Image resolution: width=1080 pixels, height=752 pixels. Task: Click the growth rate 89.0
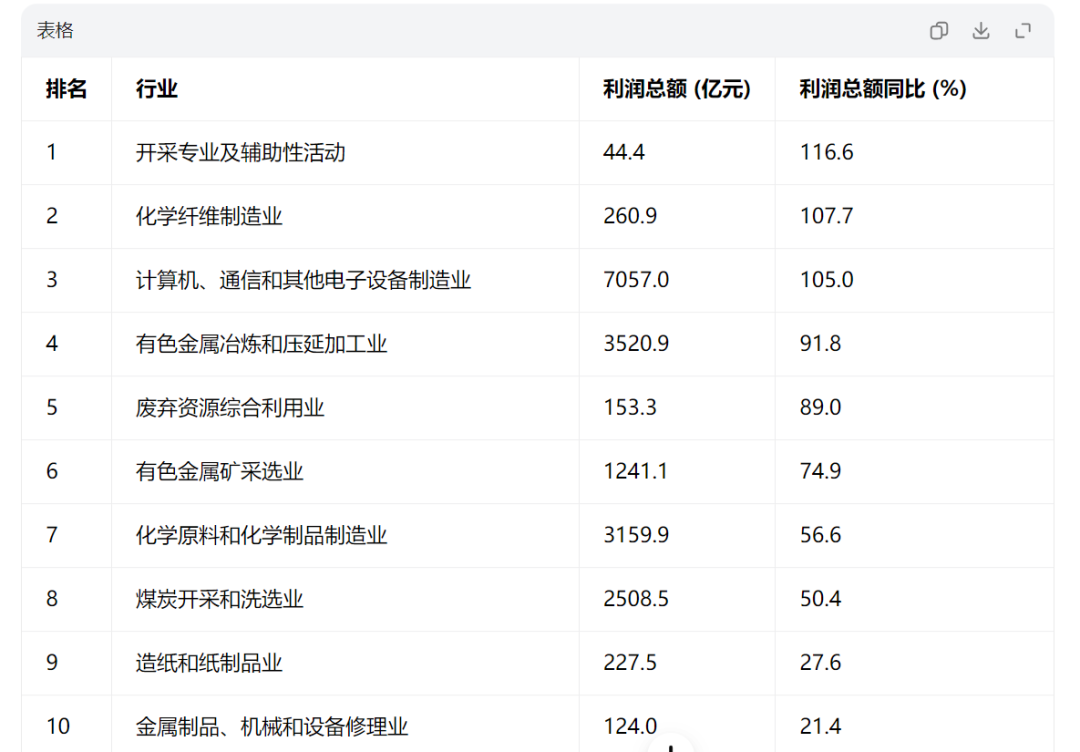point(820,408)
